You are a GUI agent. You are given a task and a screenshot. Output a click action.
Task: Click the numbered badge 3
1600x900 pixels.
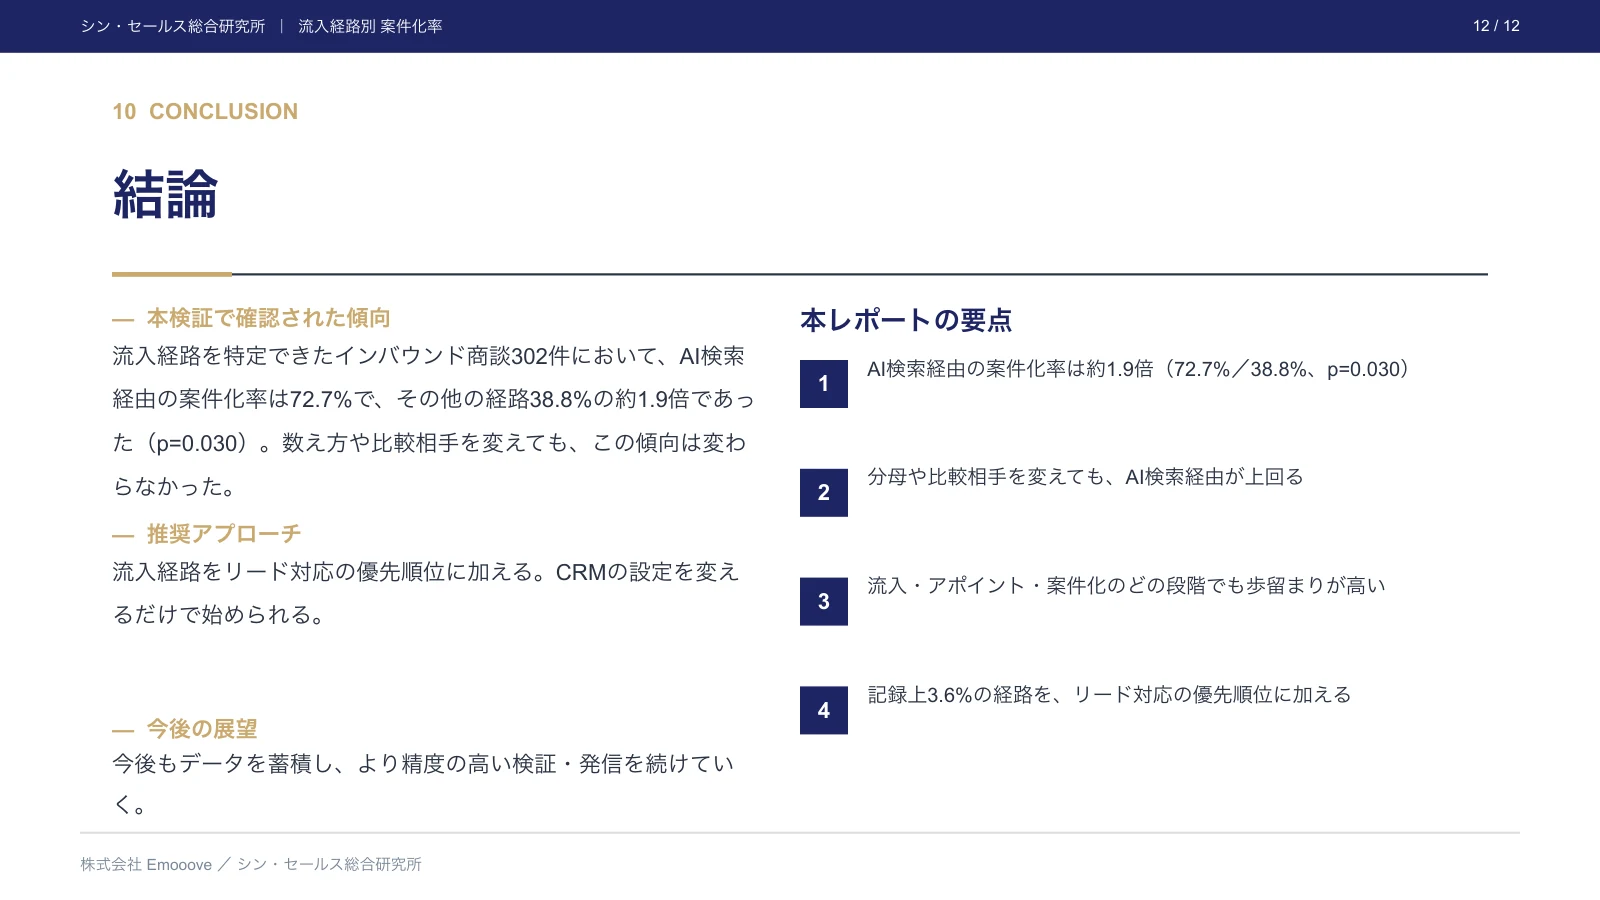pyautogui.click(x=823, y=601)
